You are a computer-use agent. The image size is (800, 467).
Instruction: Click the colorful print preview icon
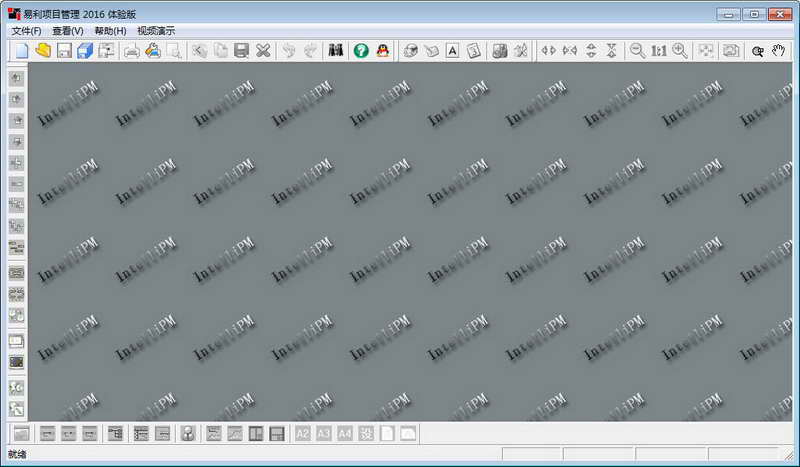pyautogui.click(x=153, y=51)
